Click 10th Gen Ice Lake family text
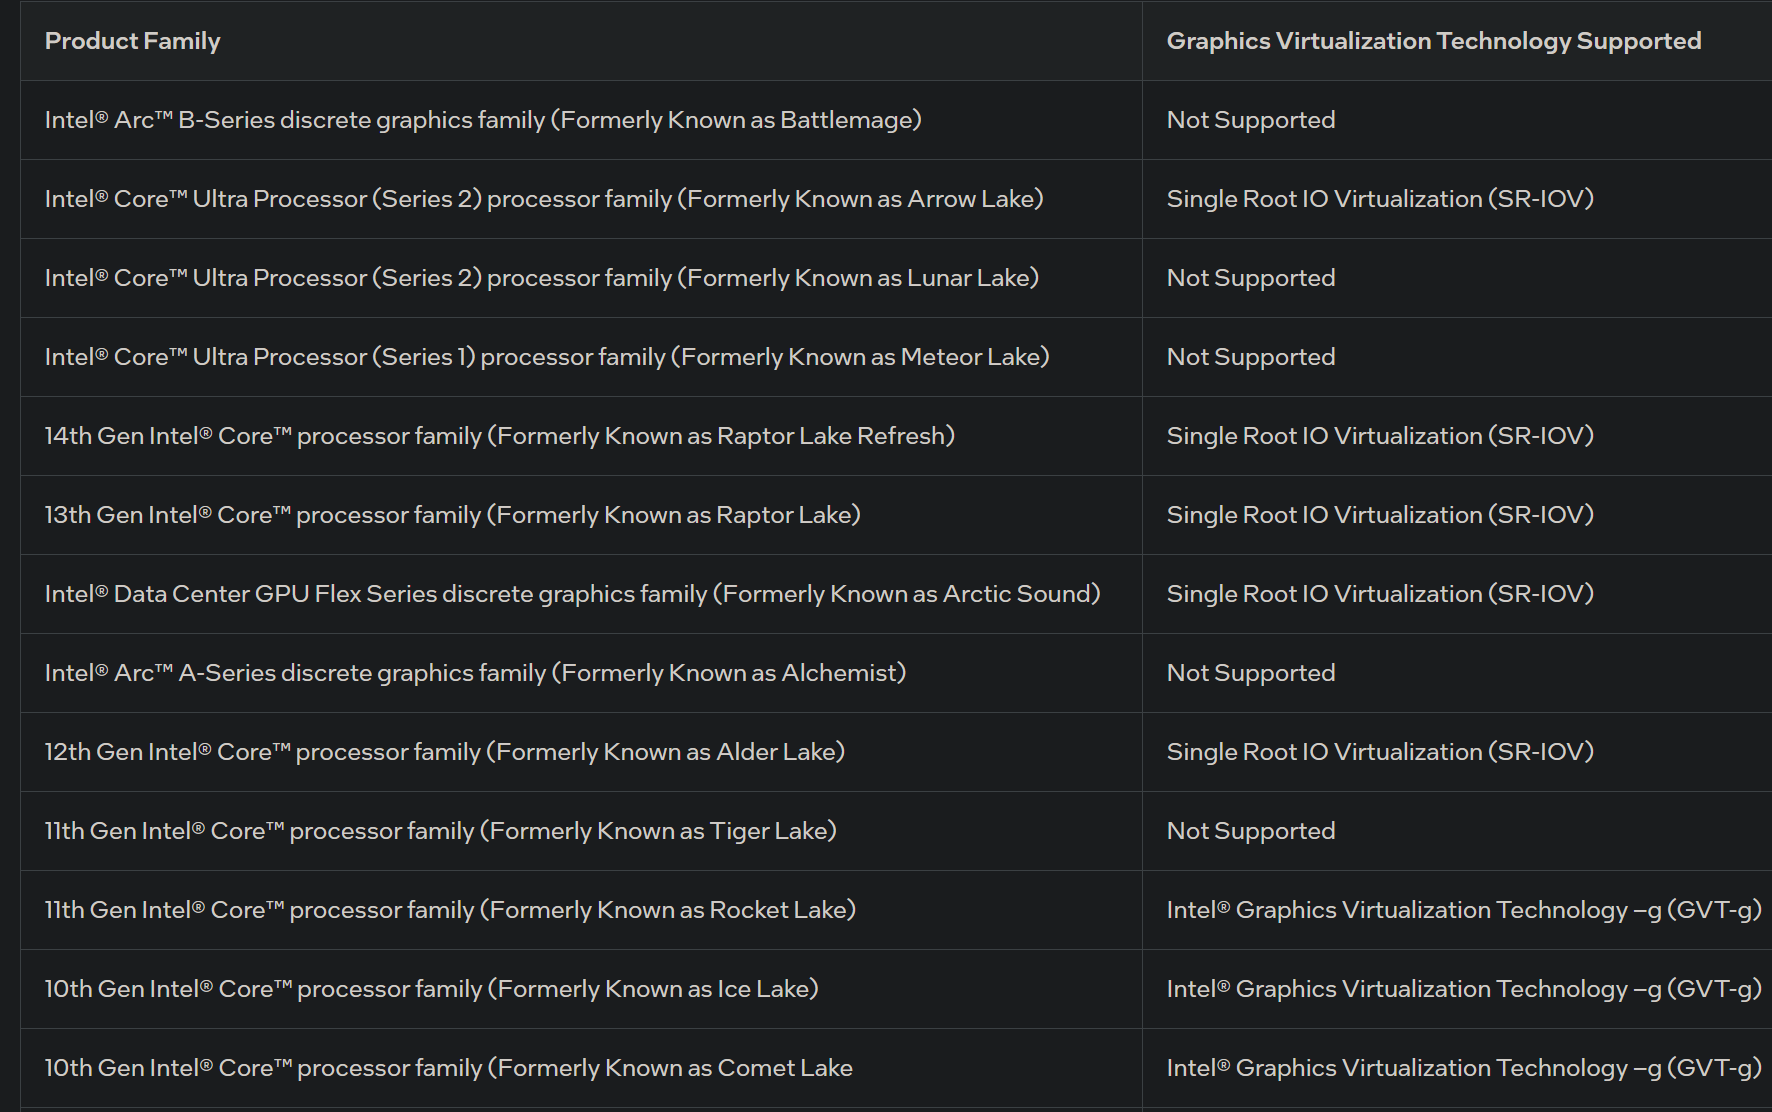 [432, 989]
